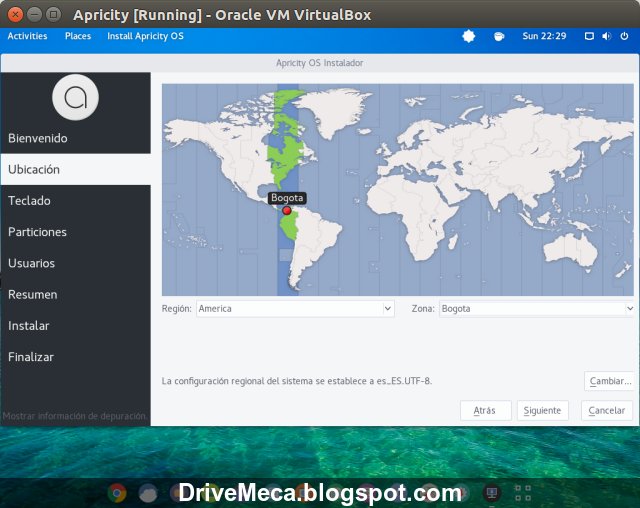
Task: Click the Apricity logo in sidebar
Action: [x=76, y=97]
